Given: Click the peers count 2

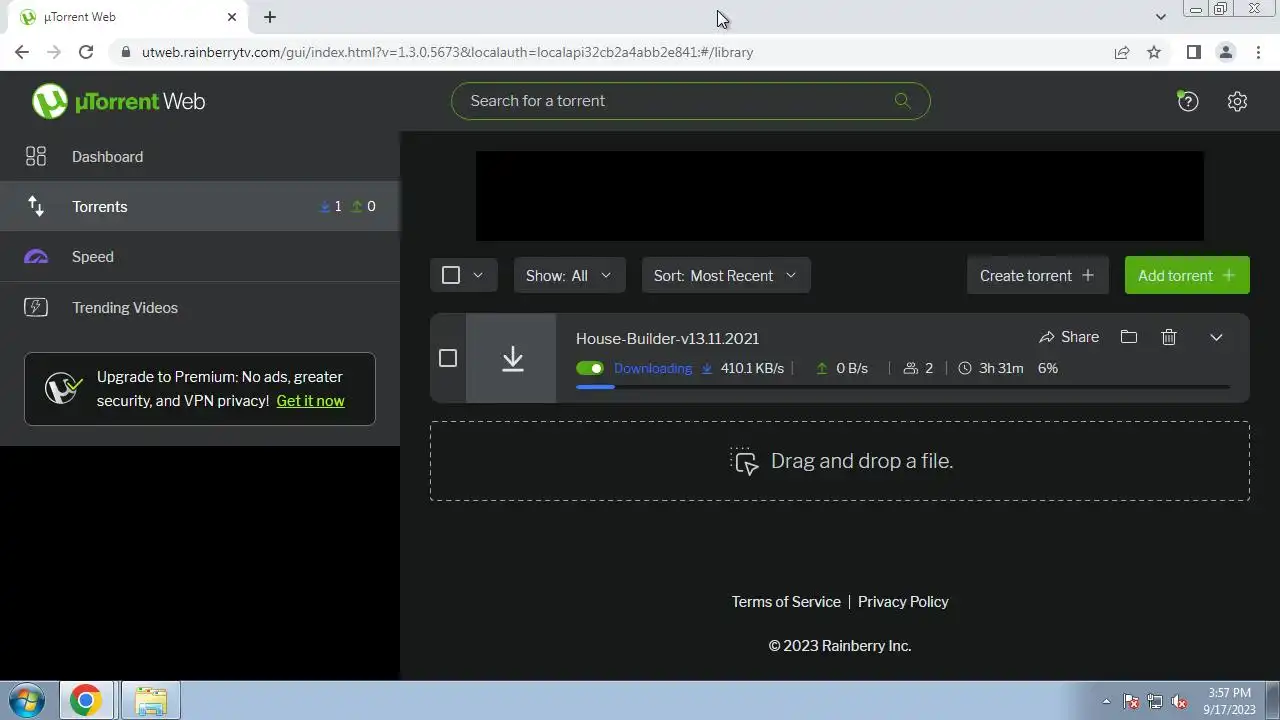Looking at the screenshot, I should pos(929,368).
